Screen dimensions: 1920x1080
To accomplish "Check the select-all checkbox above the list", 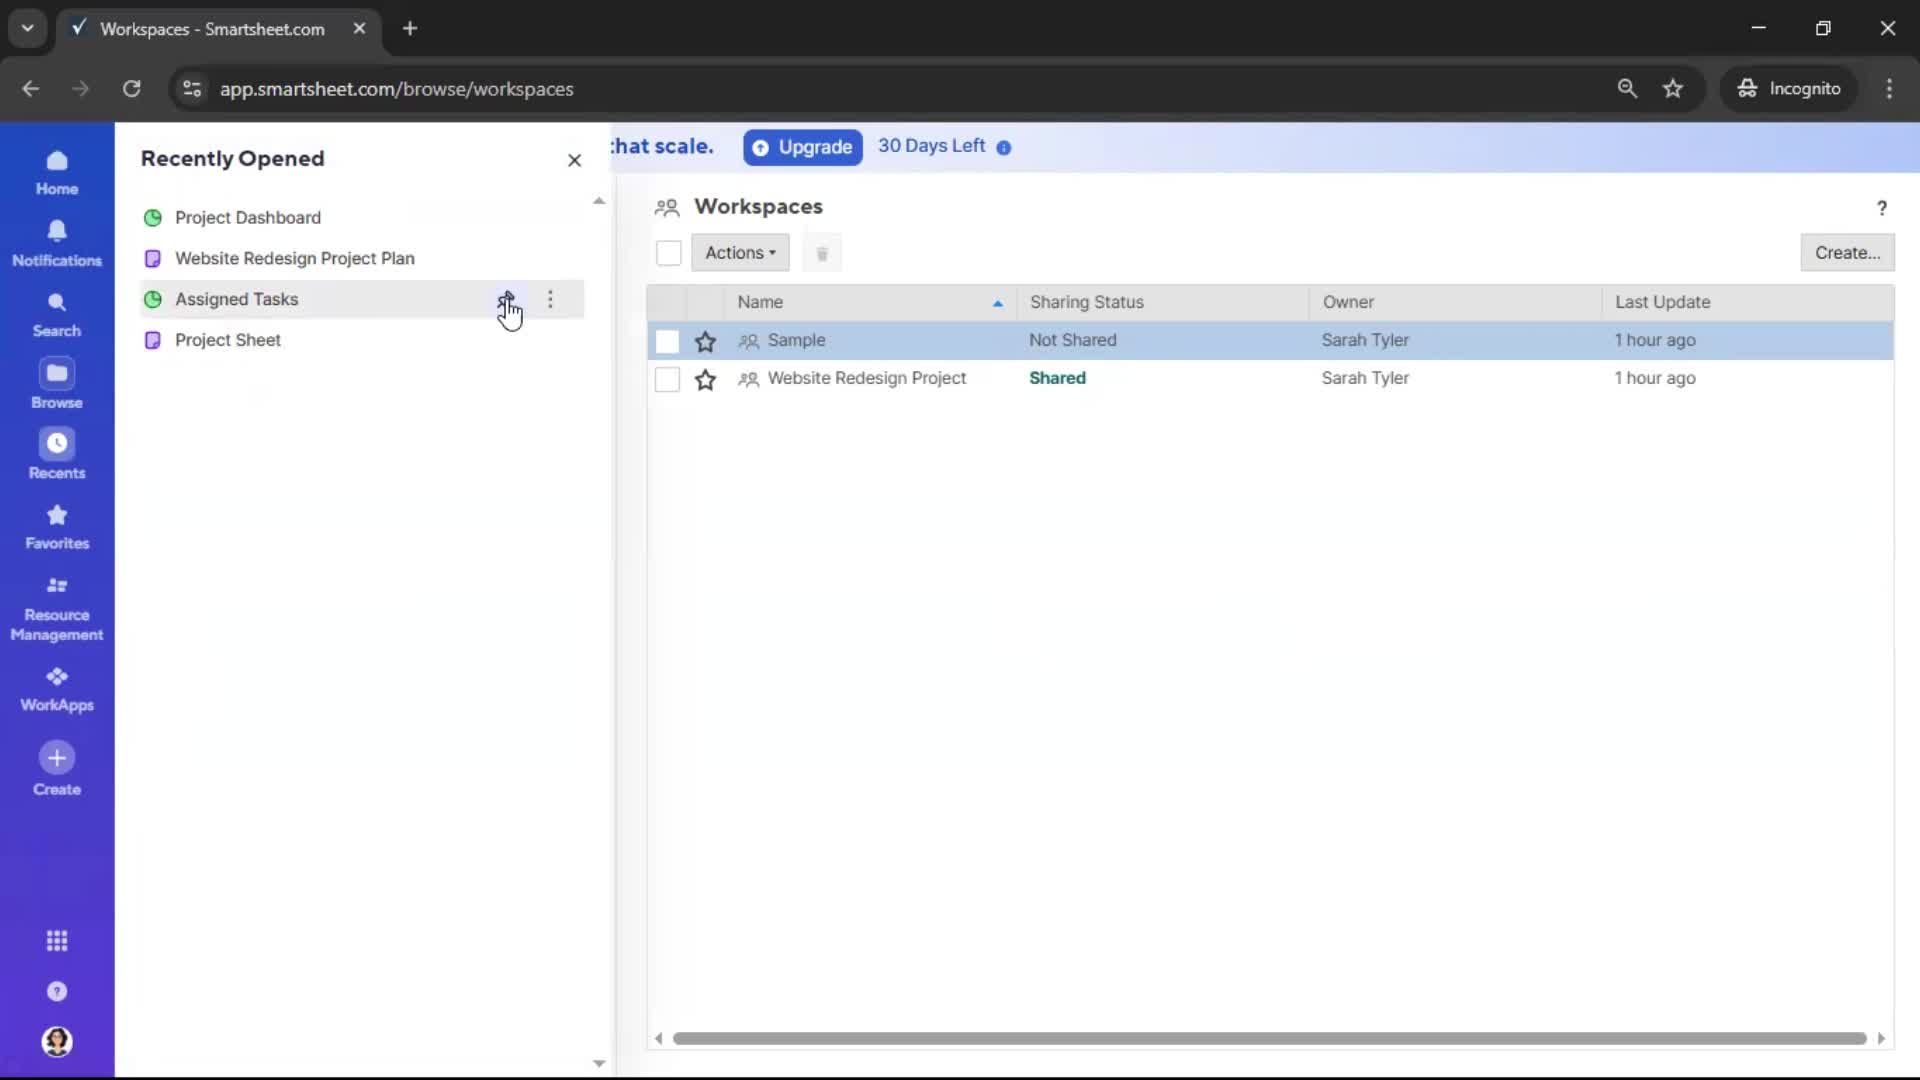I will click(669, 253).
